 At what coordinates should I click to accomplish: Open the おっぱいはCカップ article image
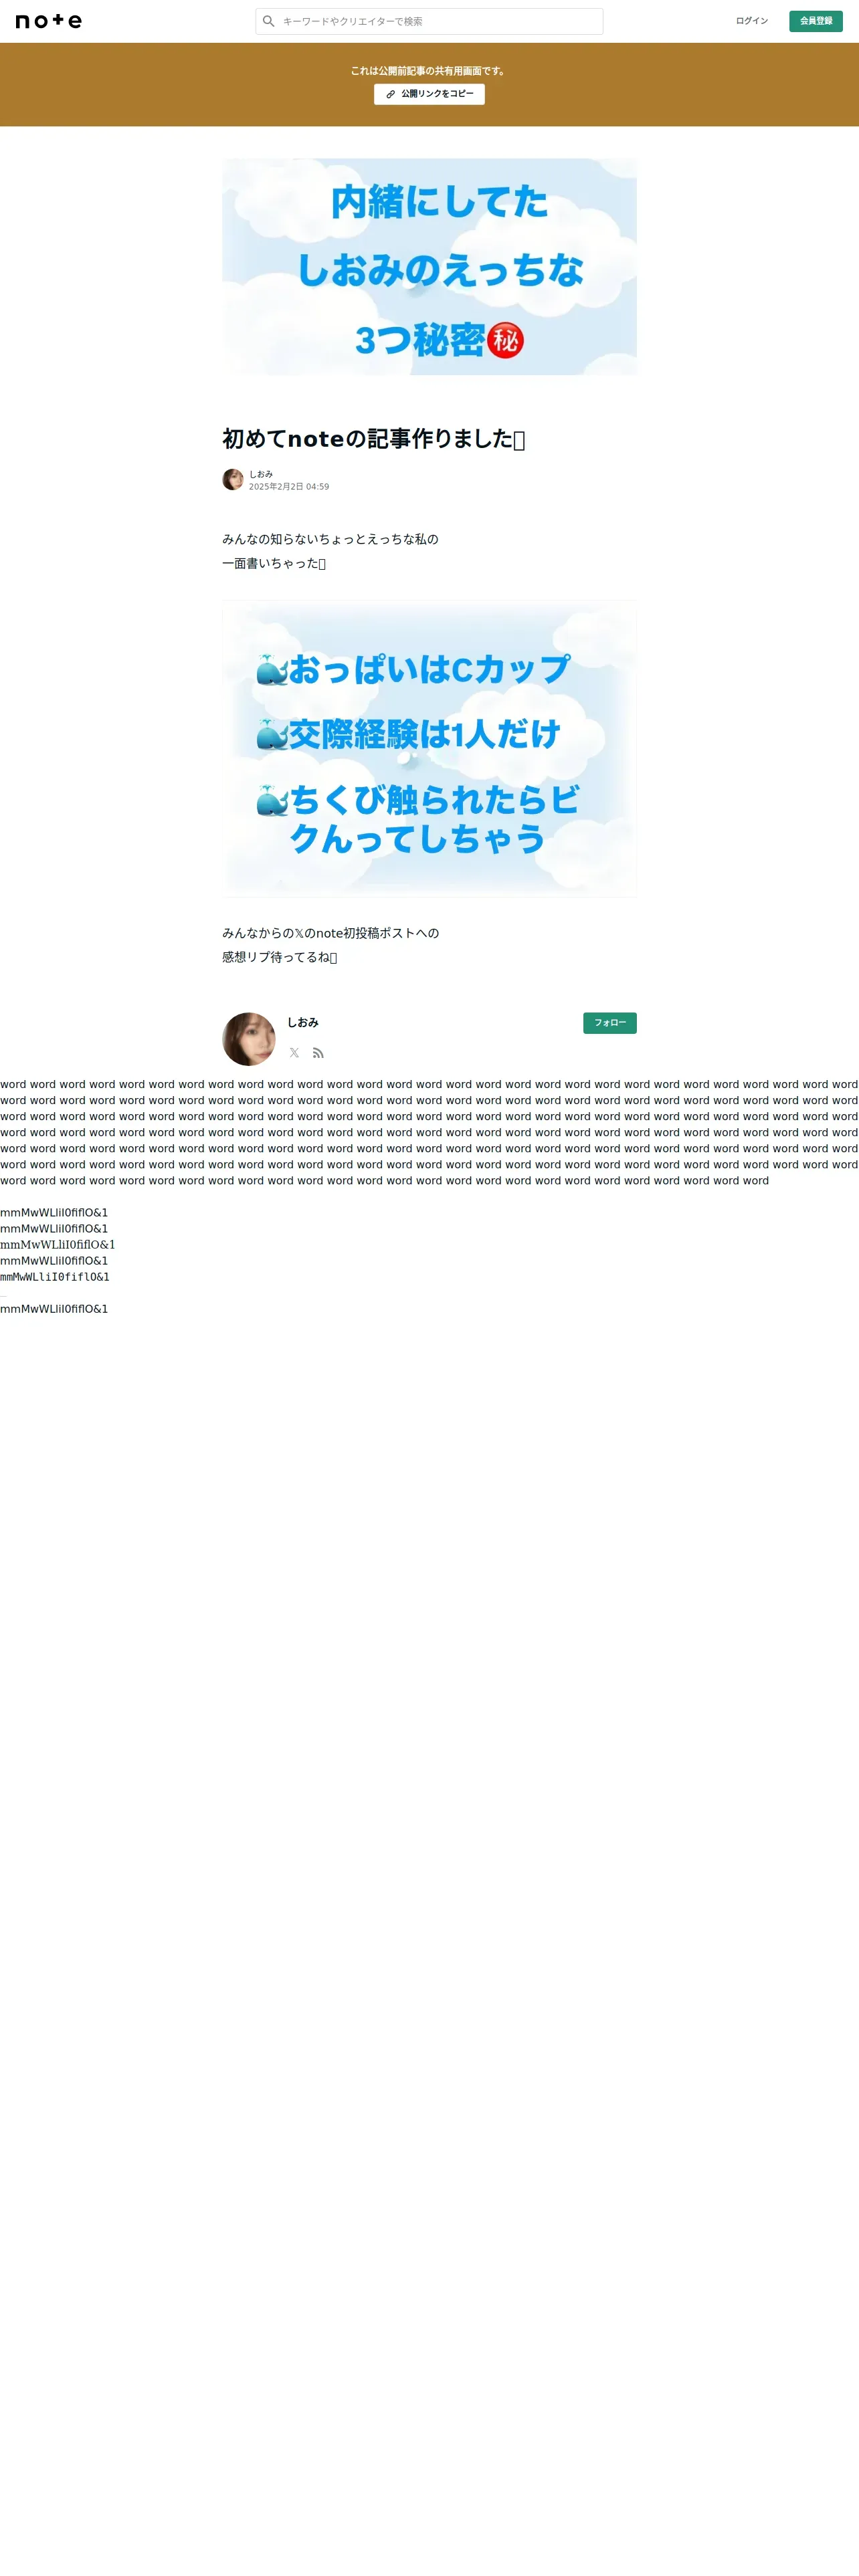click(429, 749)
